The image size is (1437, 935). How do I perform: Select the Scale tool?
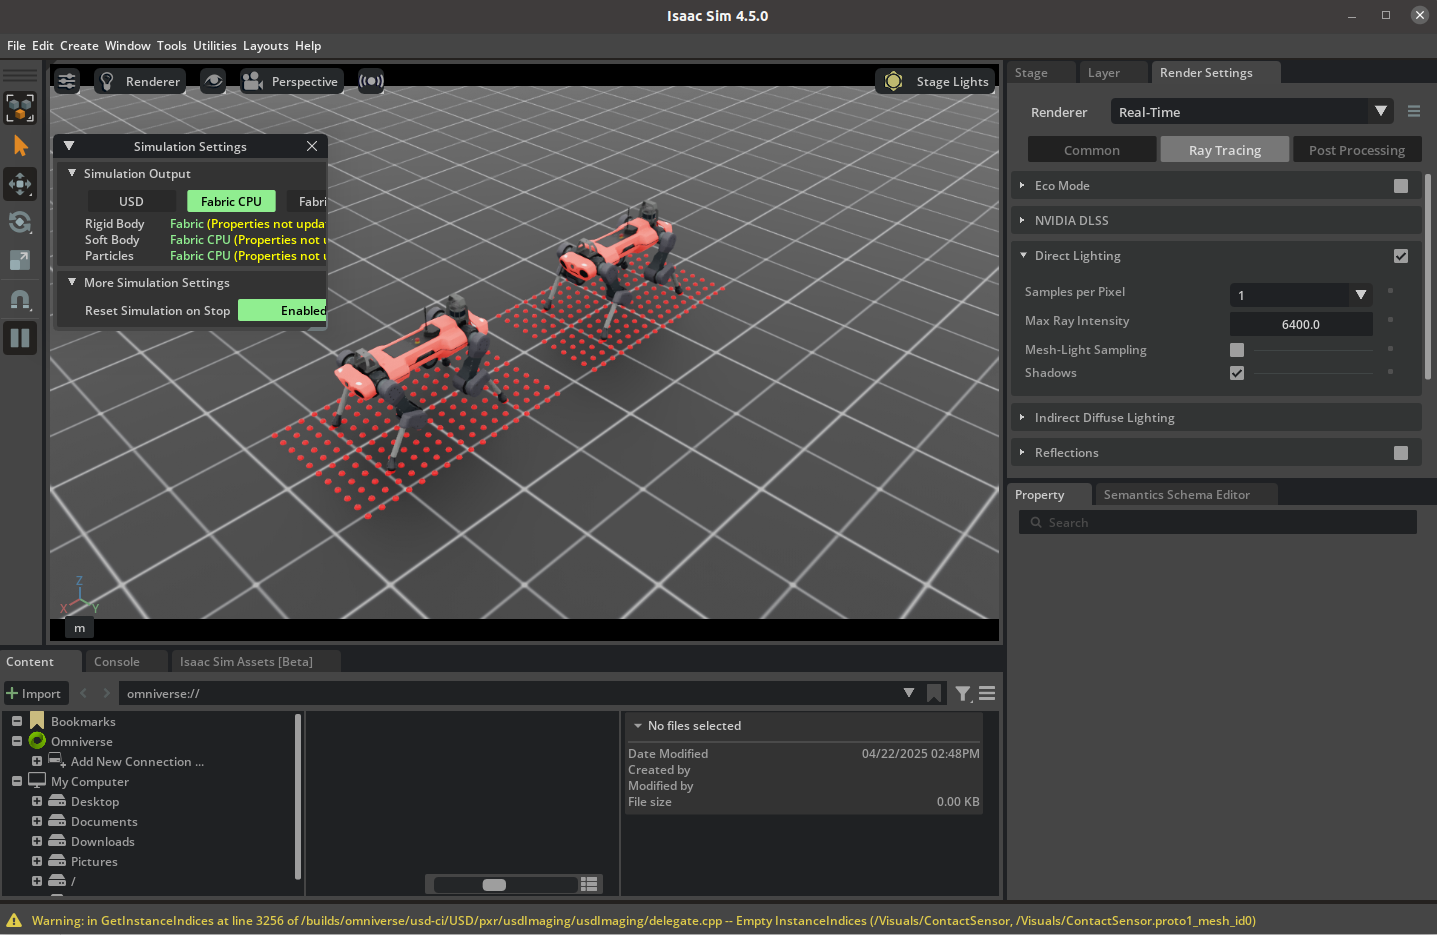[x=20, y=260]
